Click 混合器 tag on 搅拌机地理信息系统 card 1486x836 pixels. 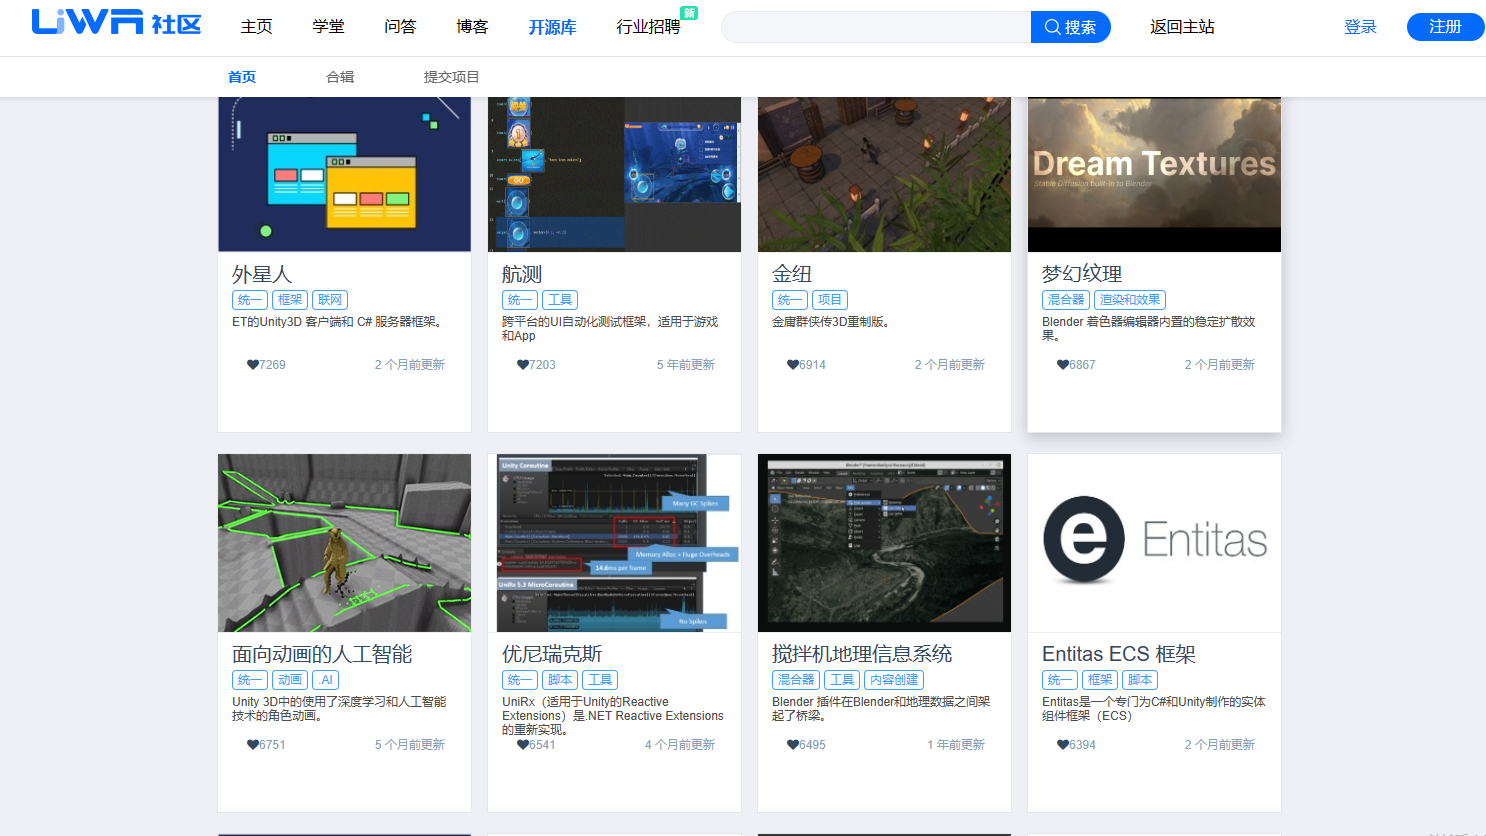click(796, 680)
